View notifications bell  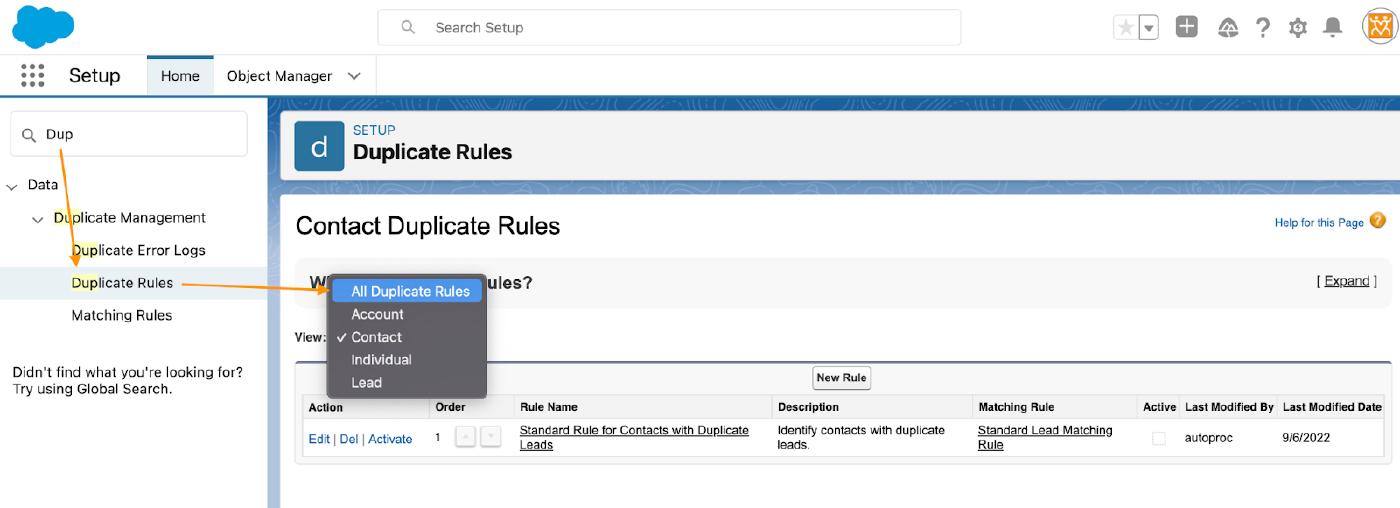[1332, 28]
